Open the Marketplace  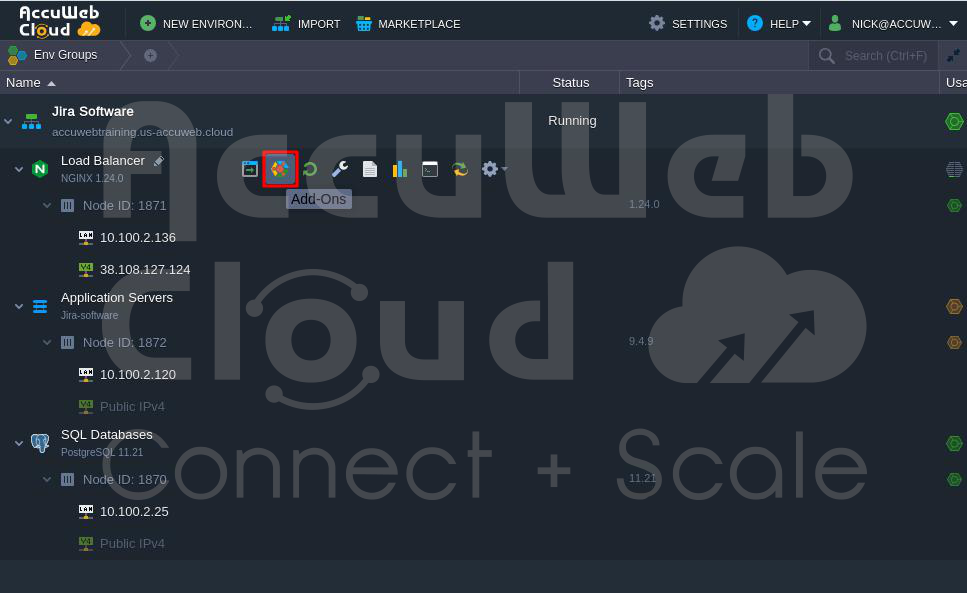pyautogui.click(x=408, y=23)
